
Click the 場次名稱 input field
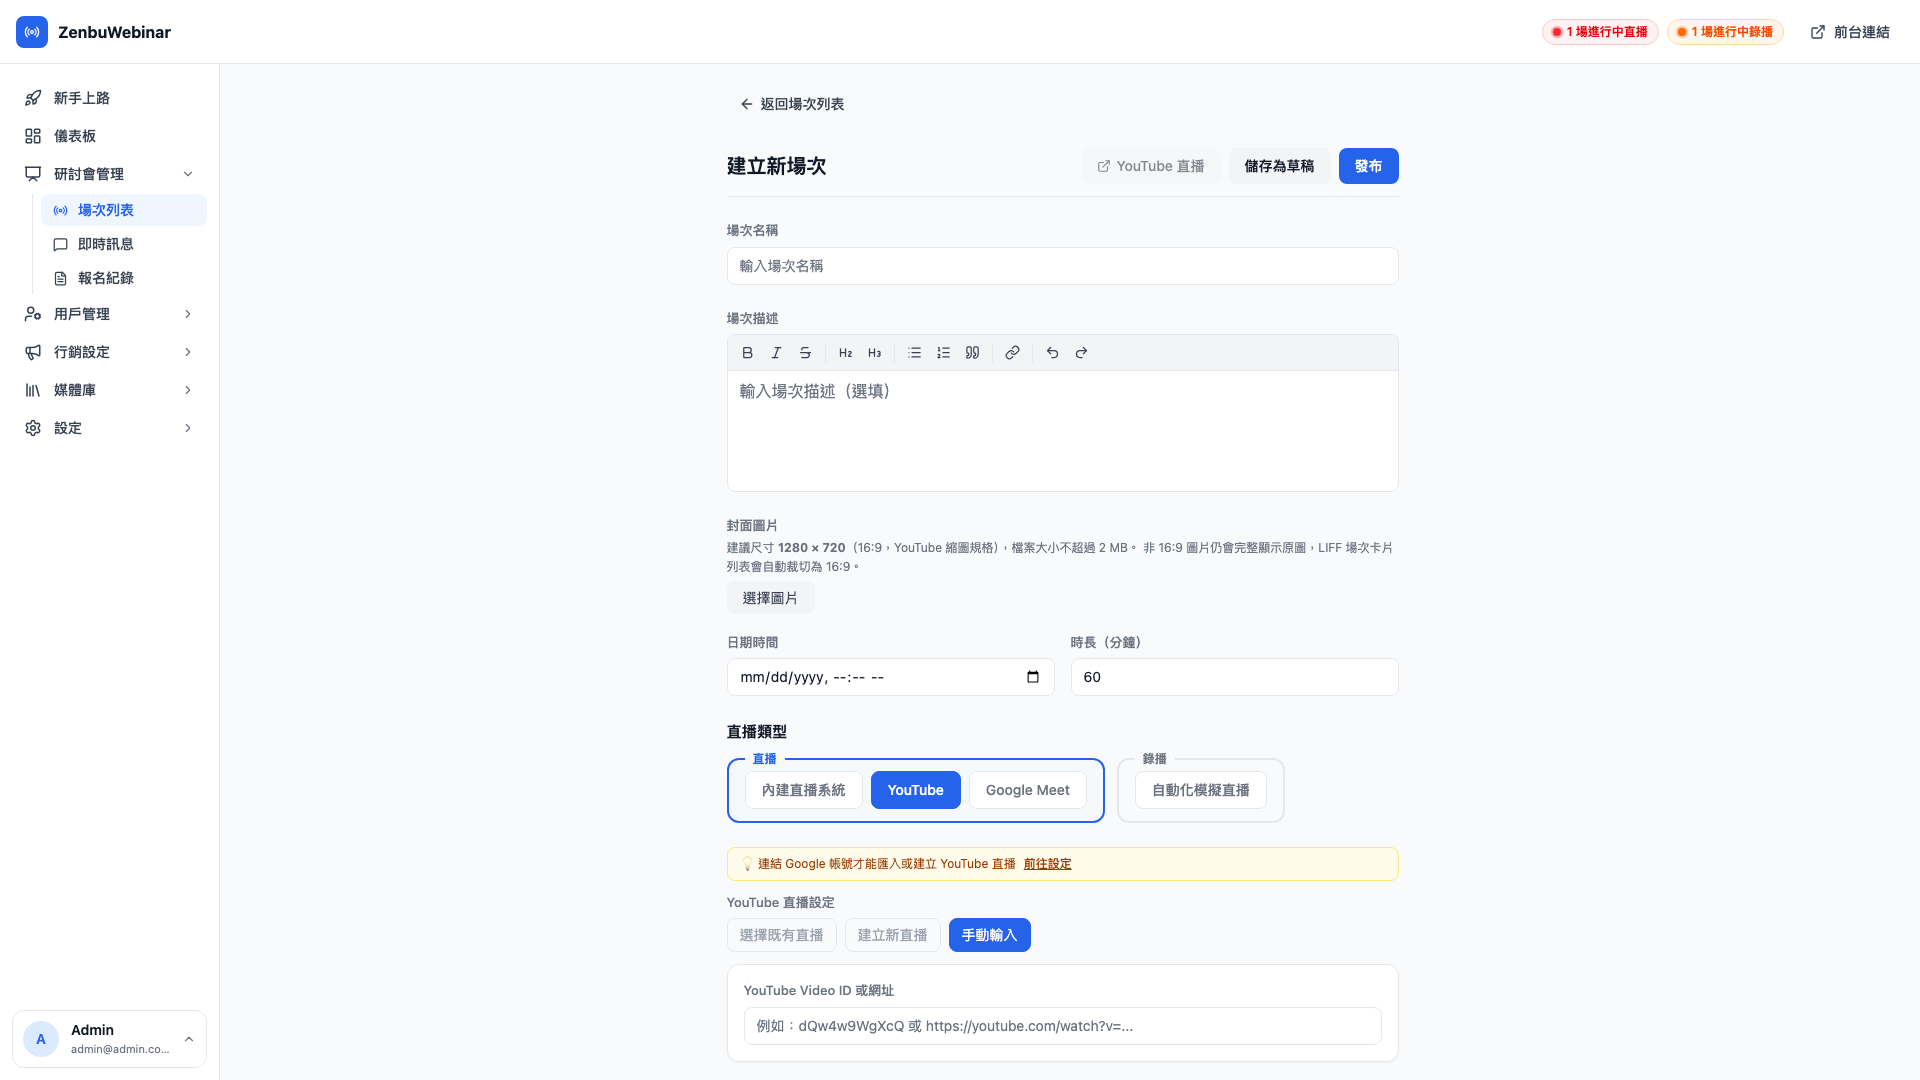pos(1062,266)
